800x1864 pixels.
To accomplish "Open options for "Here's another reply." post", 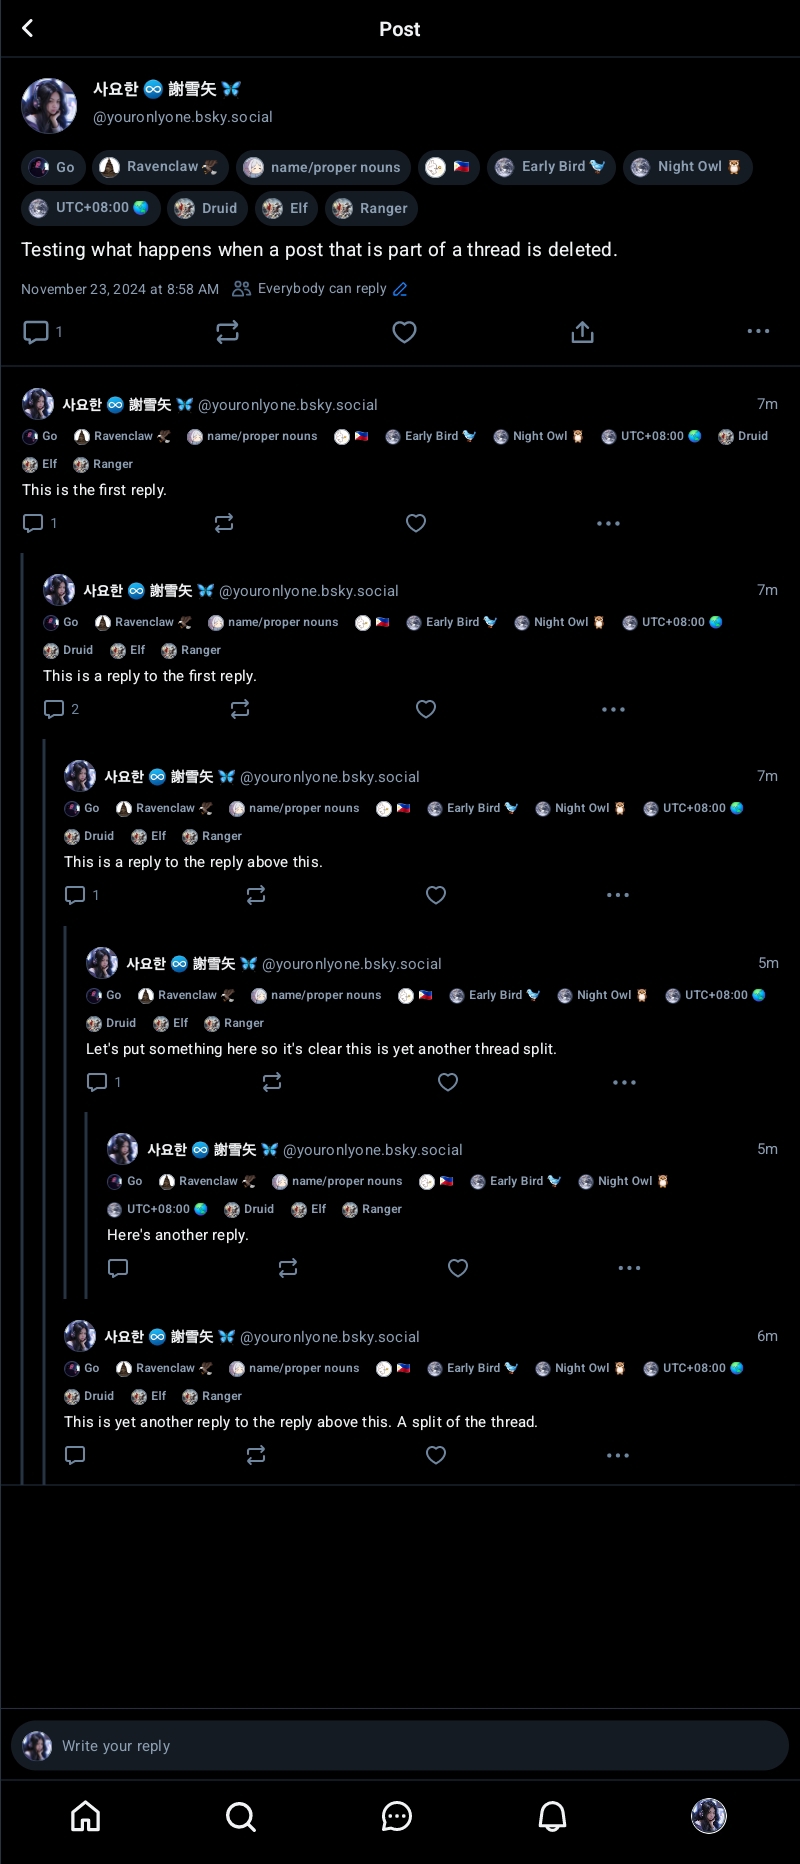I will [629, 1268].
